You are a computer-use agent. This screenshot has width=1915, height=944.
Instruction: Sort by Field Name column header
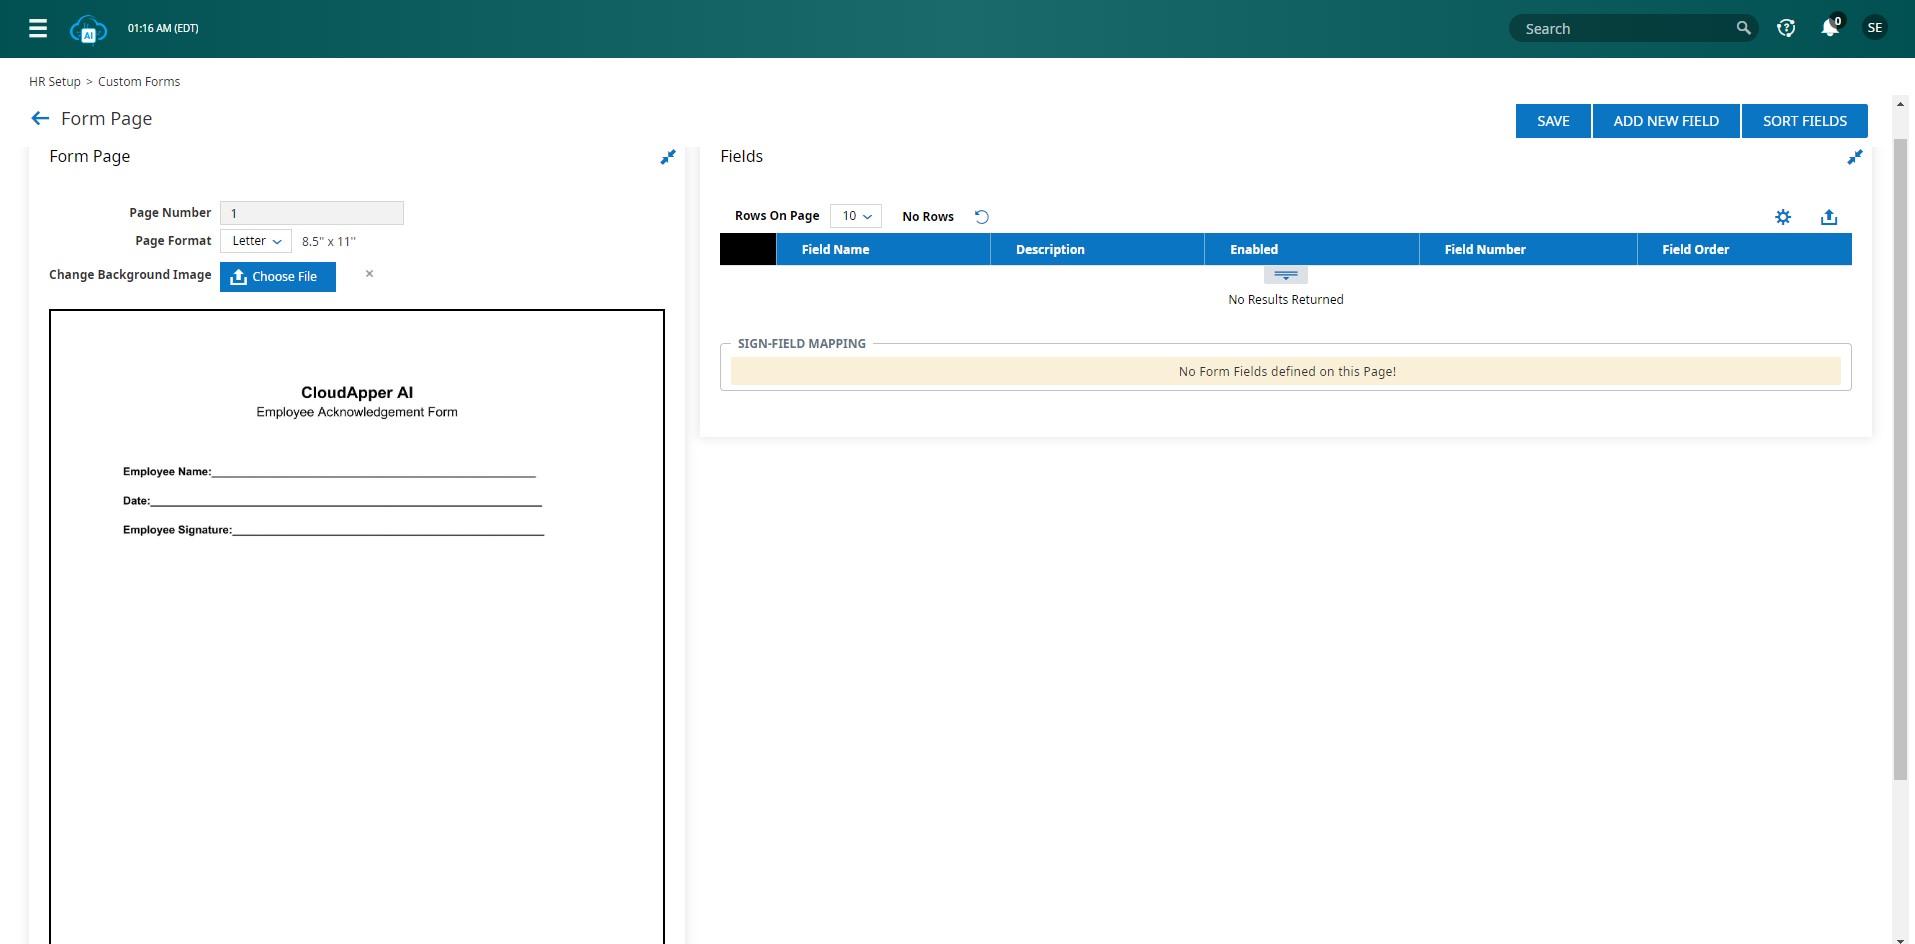[x=835, y=250]
